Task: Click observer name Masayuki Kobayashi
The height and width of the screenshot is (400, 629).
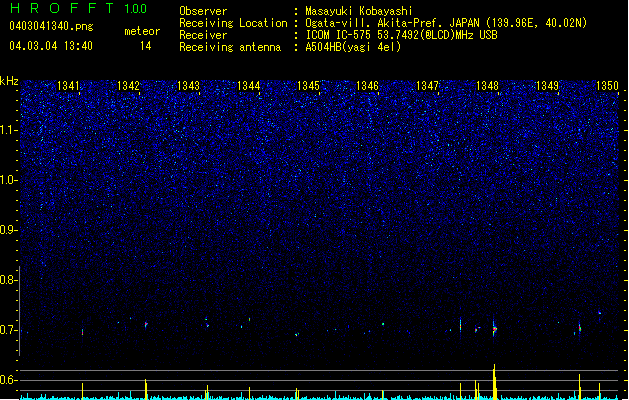Action: [359, 11]
